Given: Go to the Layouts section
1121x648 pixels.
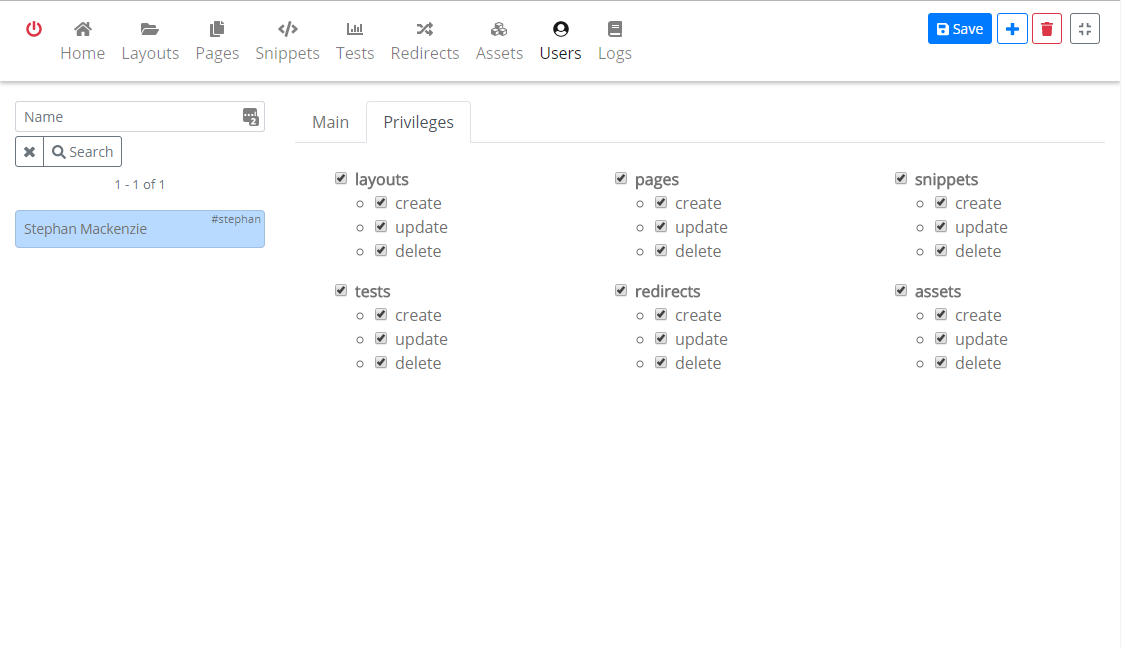Looking at the screenshot, I should click(150, 41).
